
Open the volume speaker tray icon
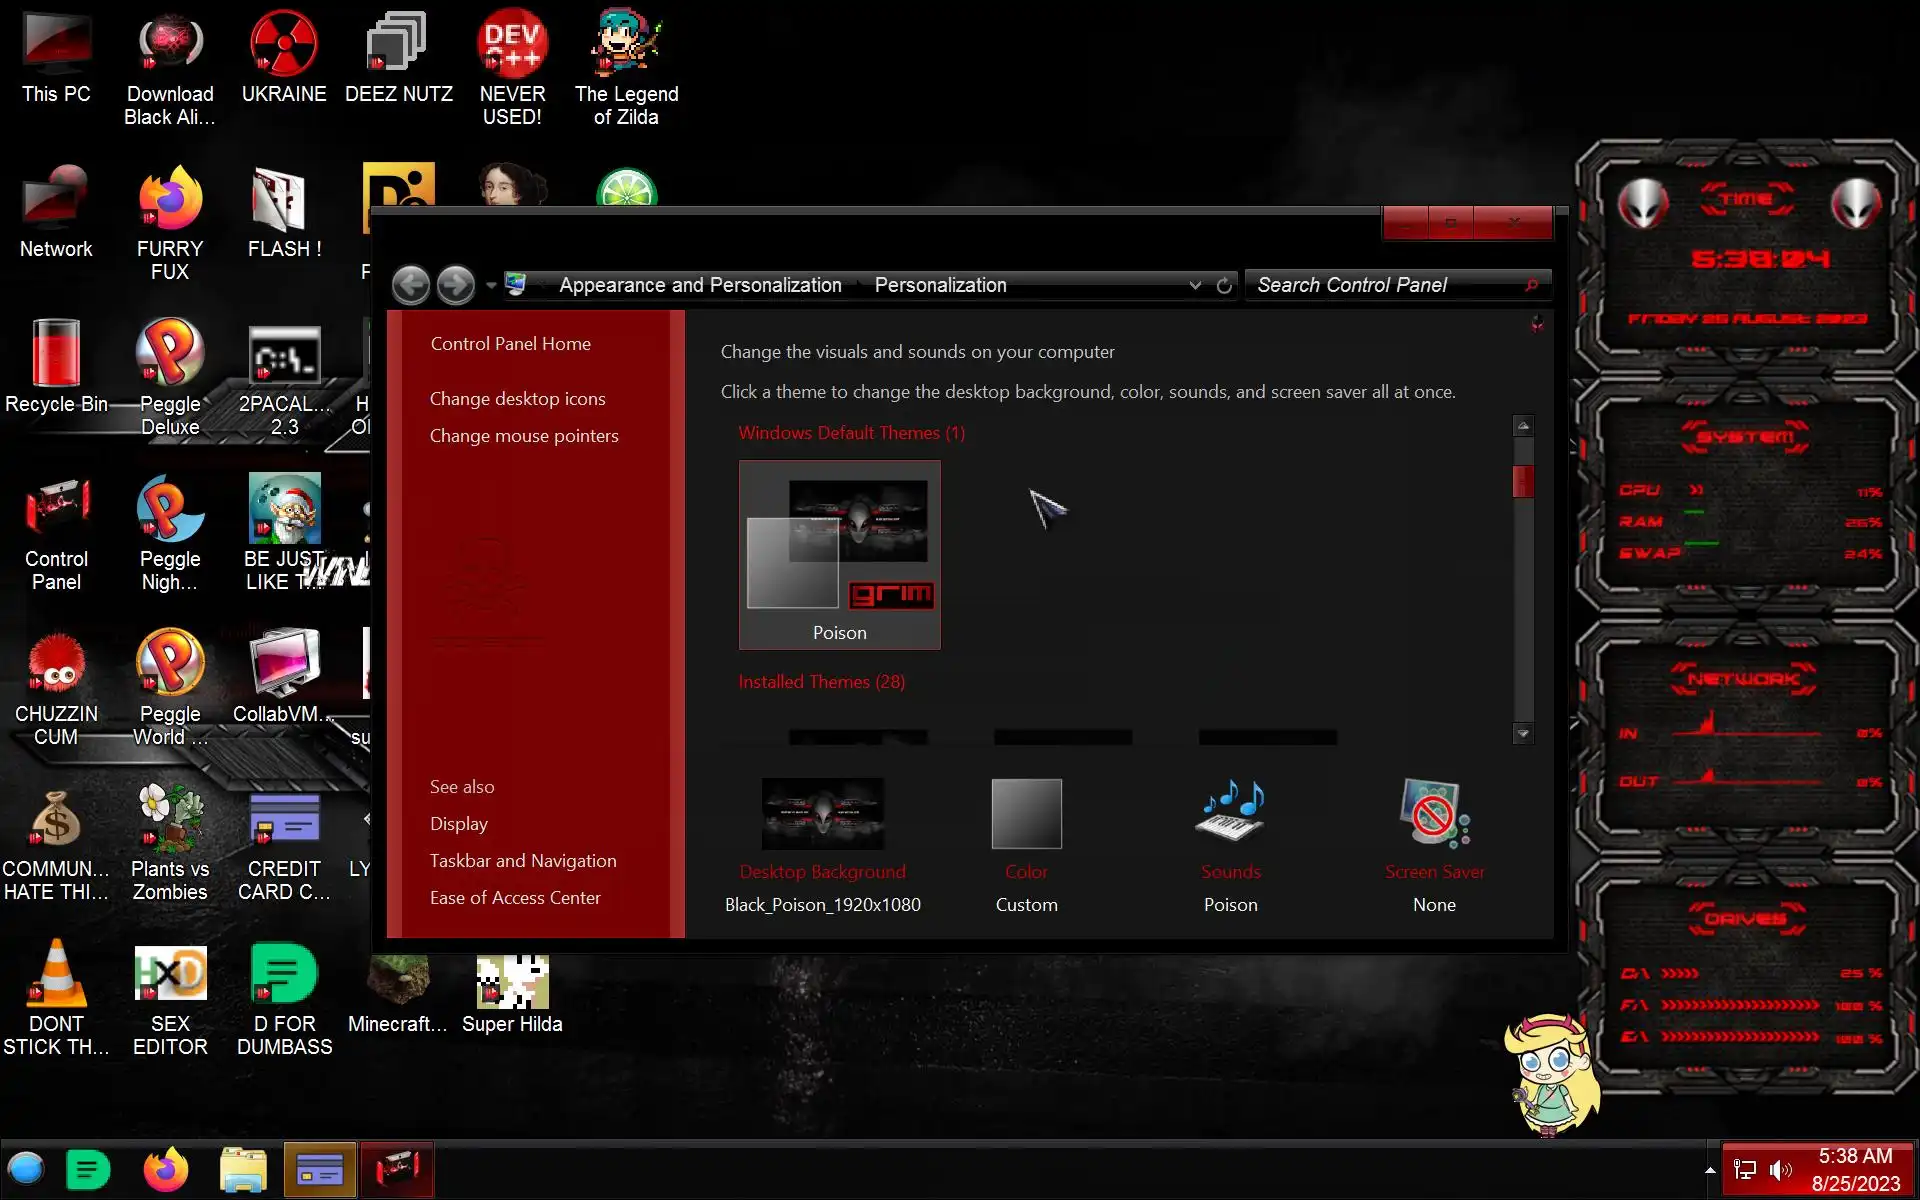1780,1170
